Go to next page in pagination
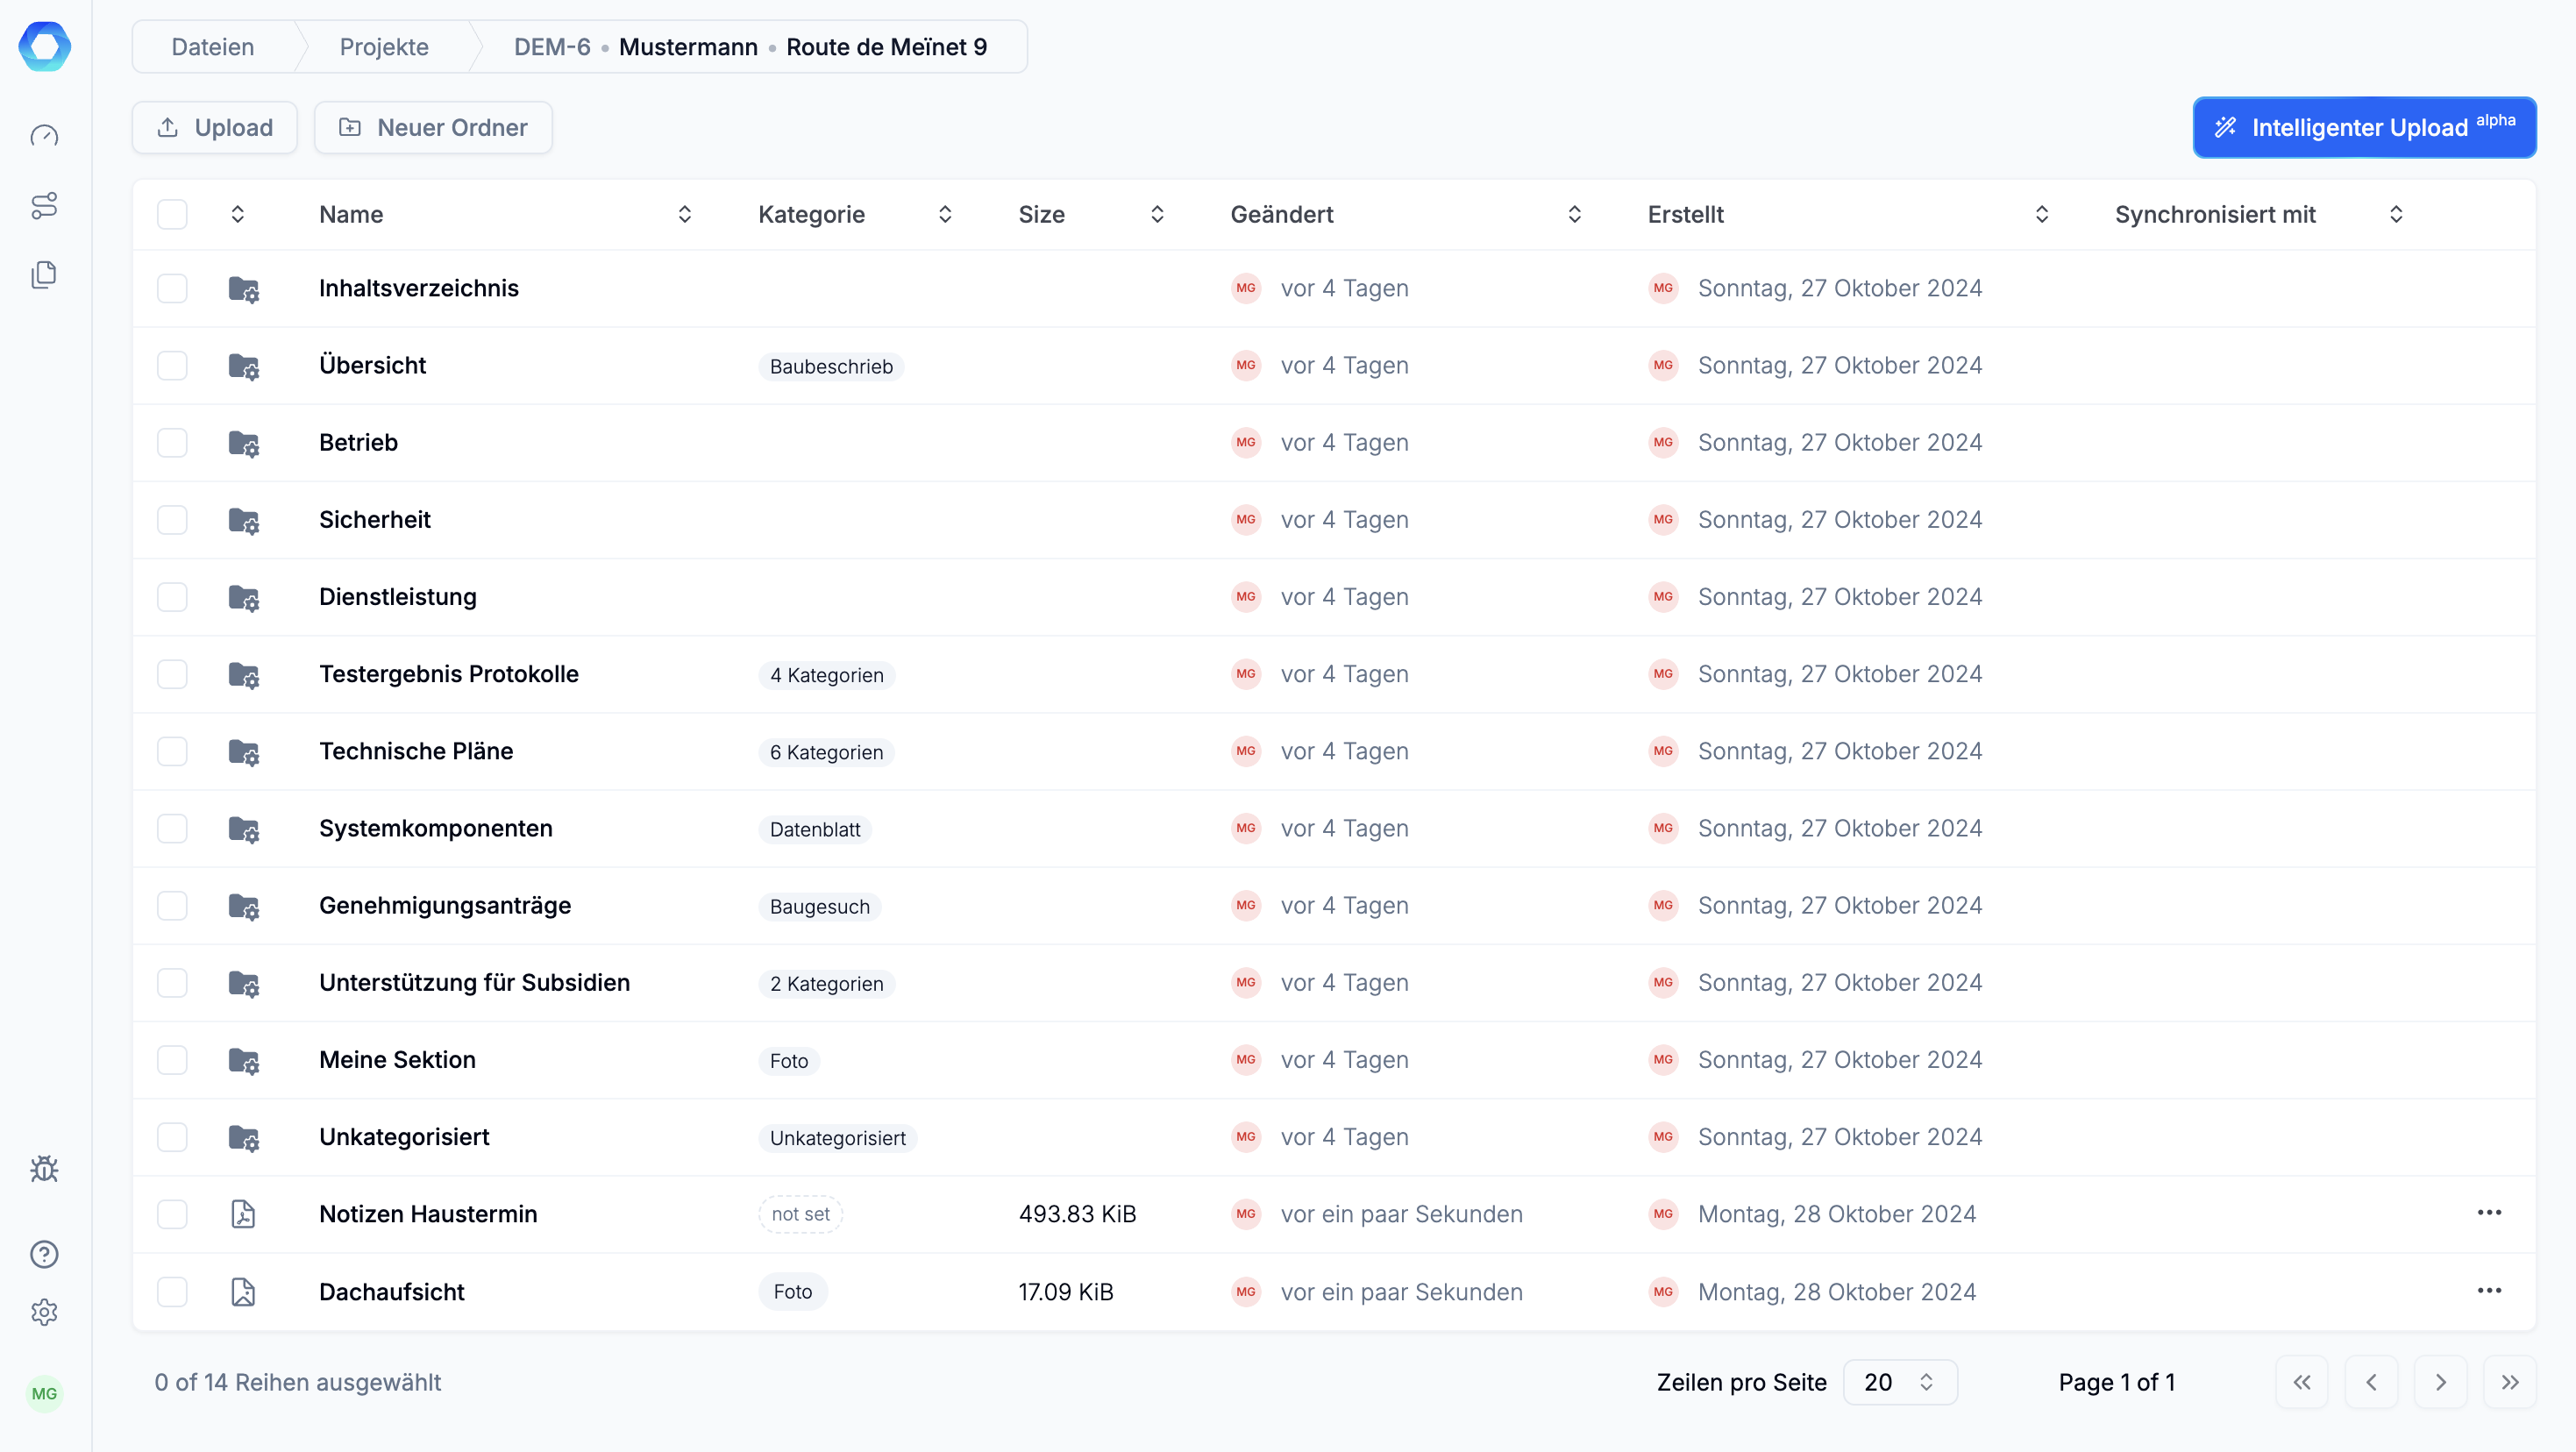The height and width of the screenshot is (1452, 2576). (2441, 1382)
